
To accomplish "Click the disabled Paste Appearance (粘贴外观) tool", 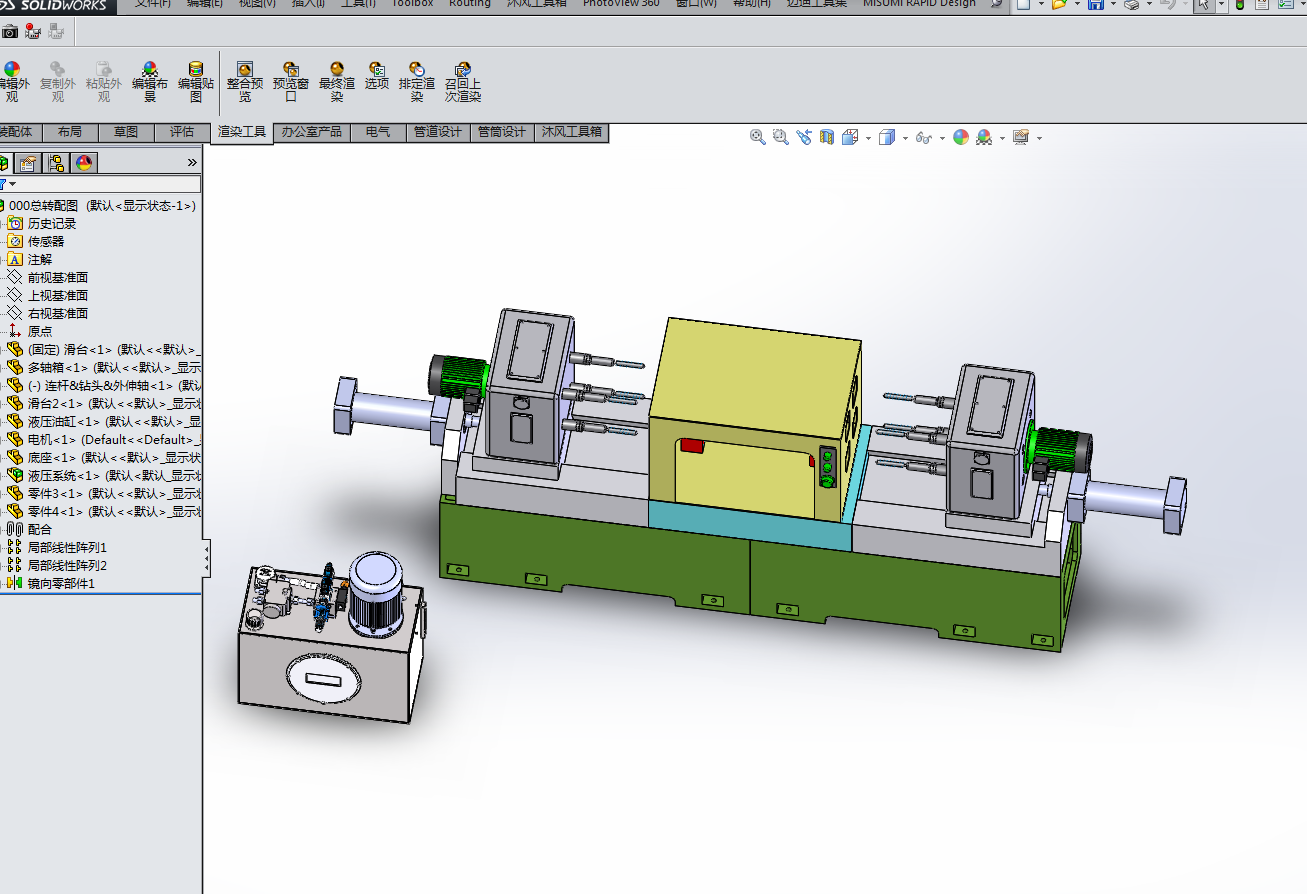I will (104, 81).
